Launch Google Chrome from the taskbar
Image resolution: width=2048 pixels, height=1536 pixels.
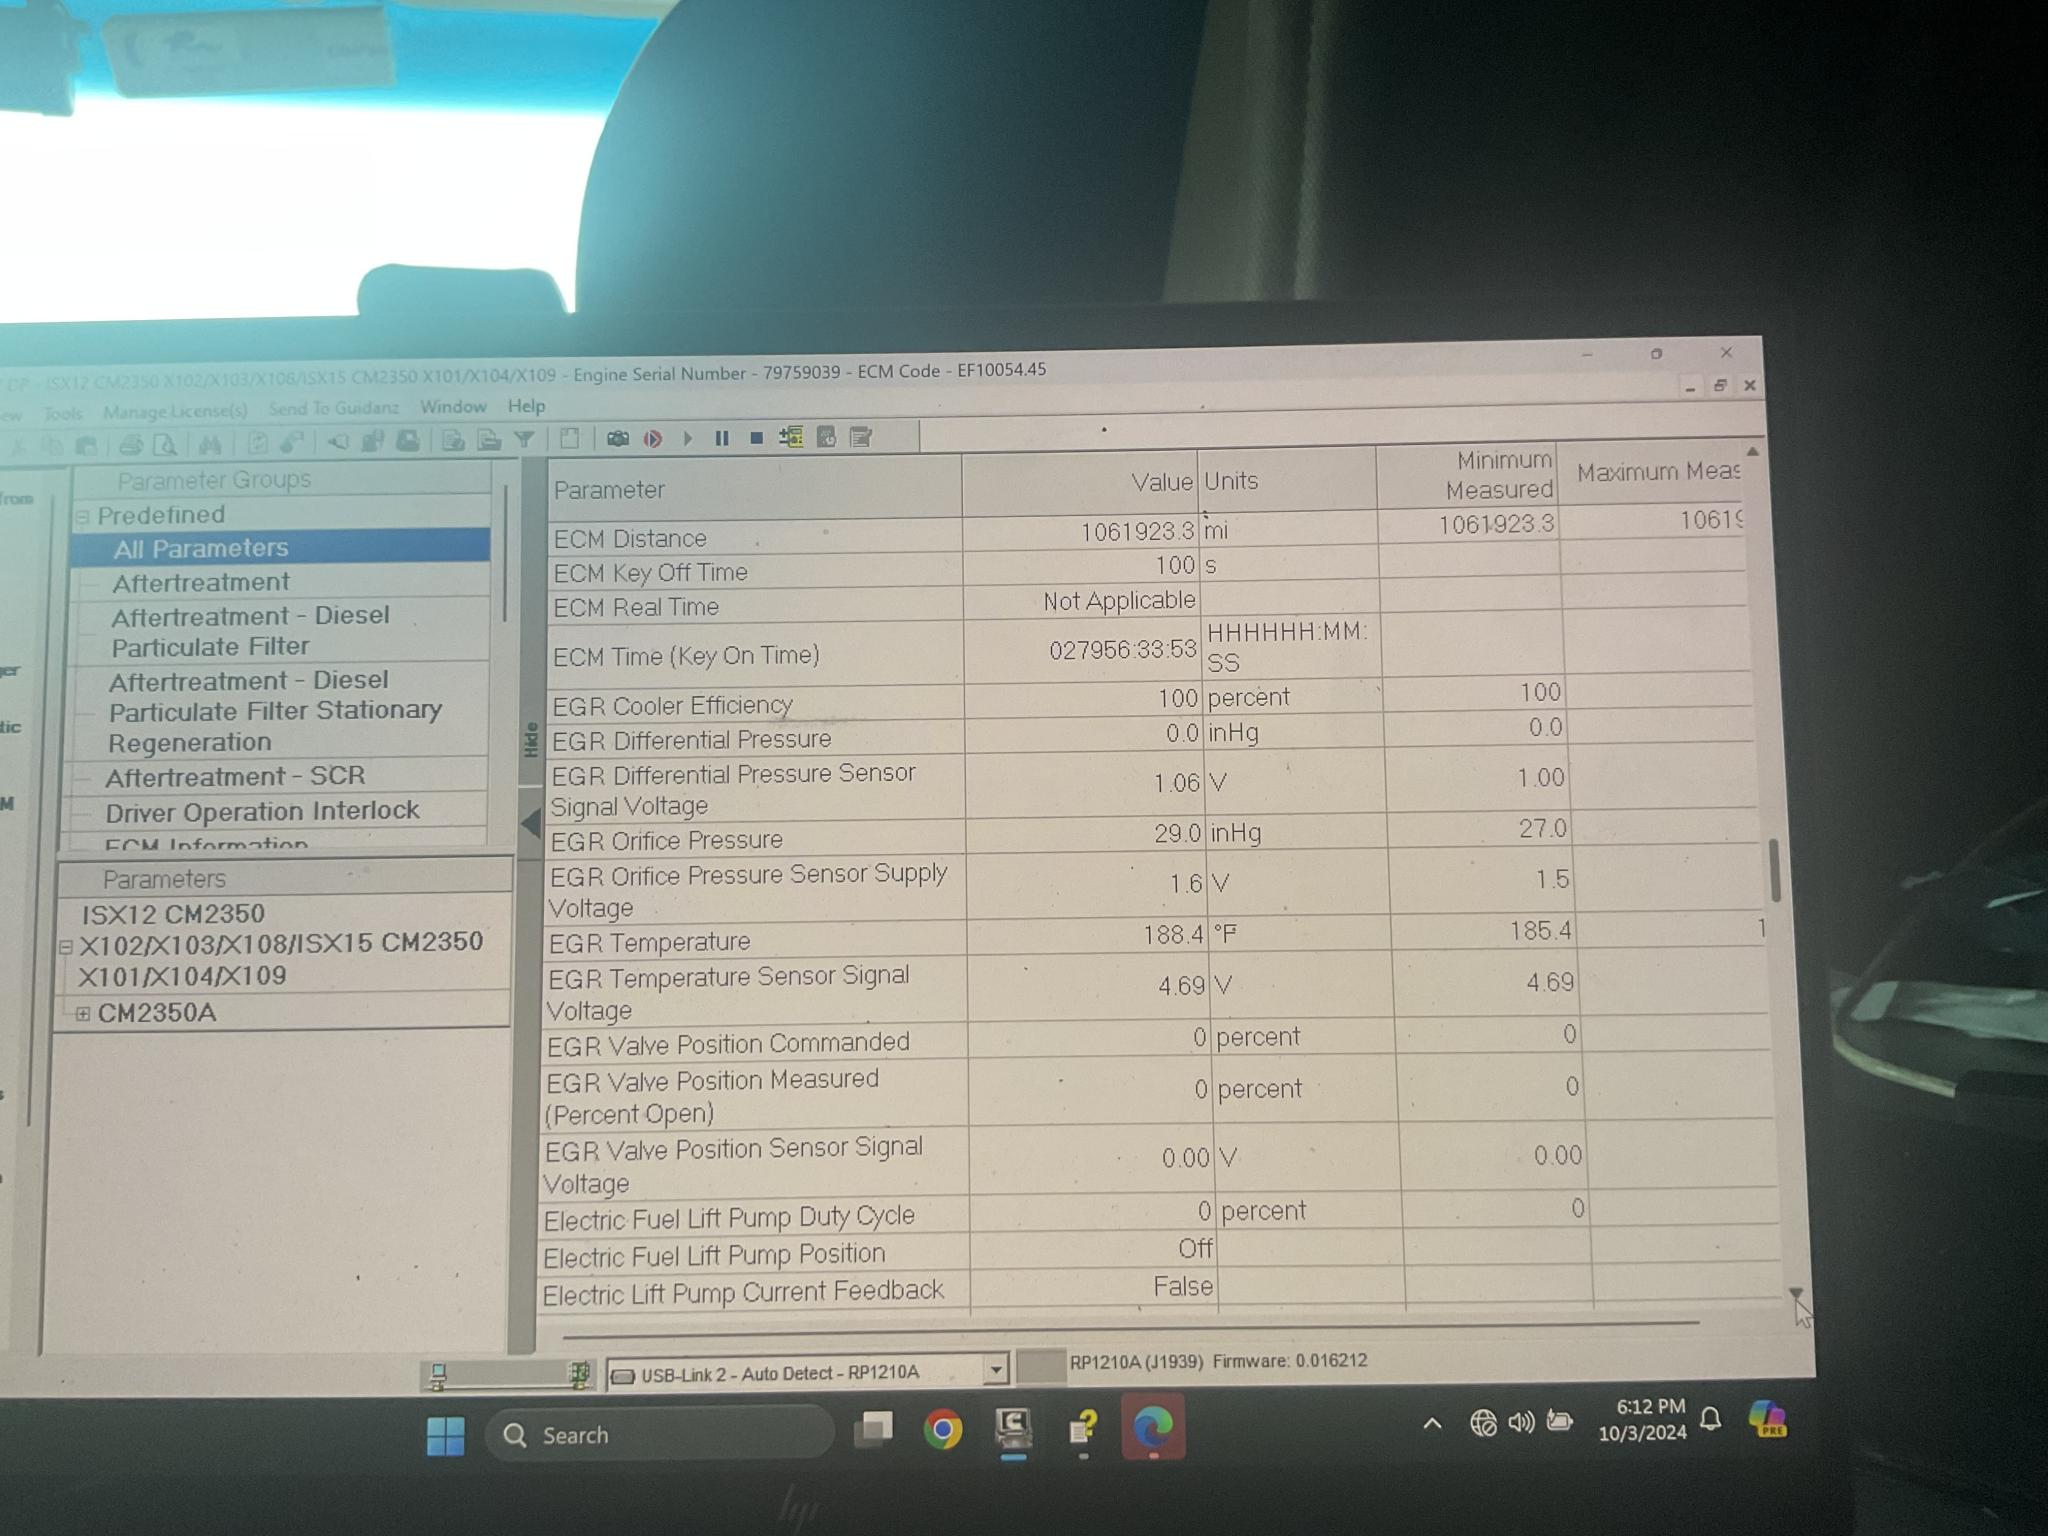[x=942, y=1429]
